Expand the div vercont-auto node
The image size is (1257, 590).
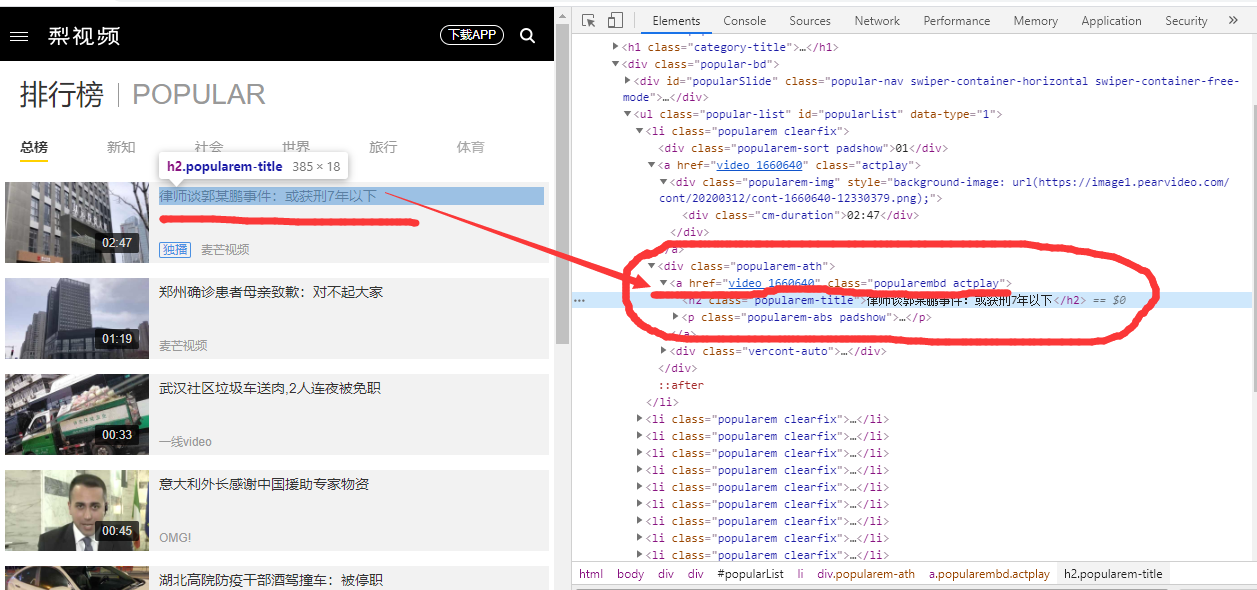664,351
